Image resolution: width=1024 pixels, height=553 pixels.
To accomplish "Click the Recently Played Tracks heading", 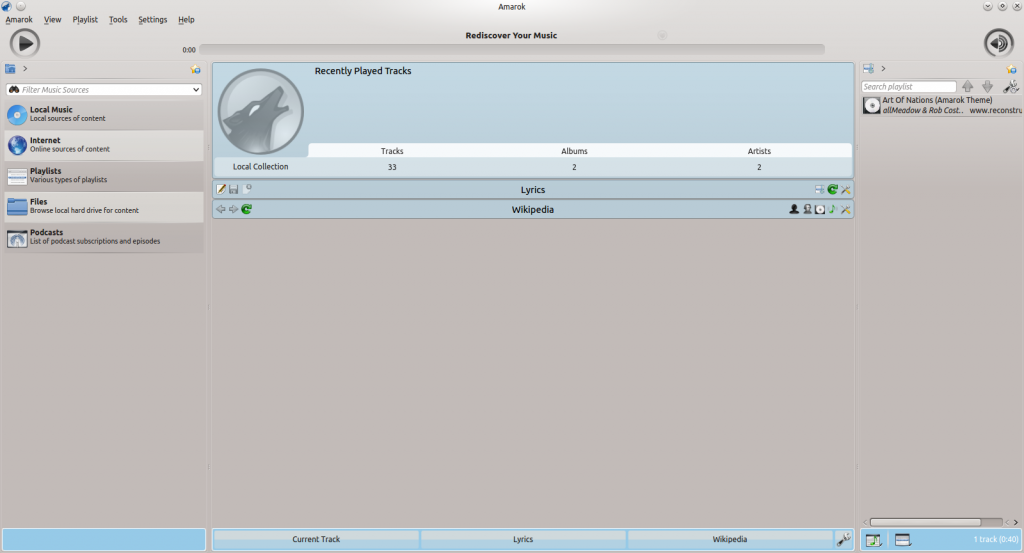I will point(363,71).
